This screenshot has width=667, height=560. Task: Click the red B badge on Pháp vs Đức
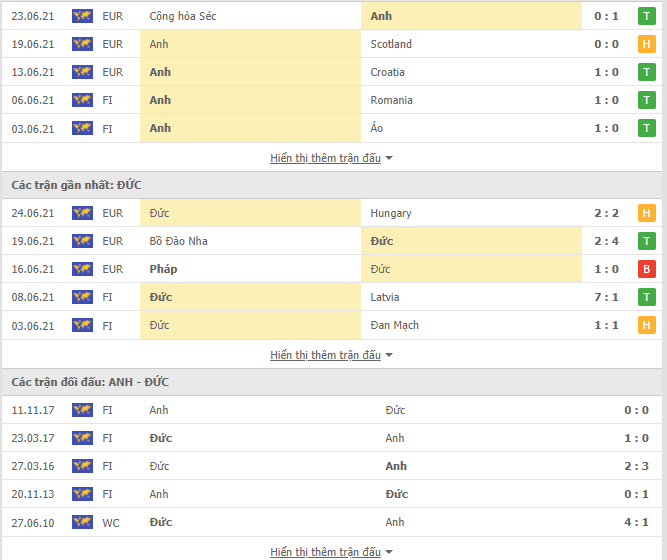pyautogui.click(x=646, y=269)
